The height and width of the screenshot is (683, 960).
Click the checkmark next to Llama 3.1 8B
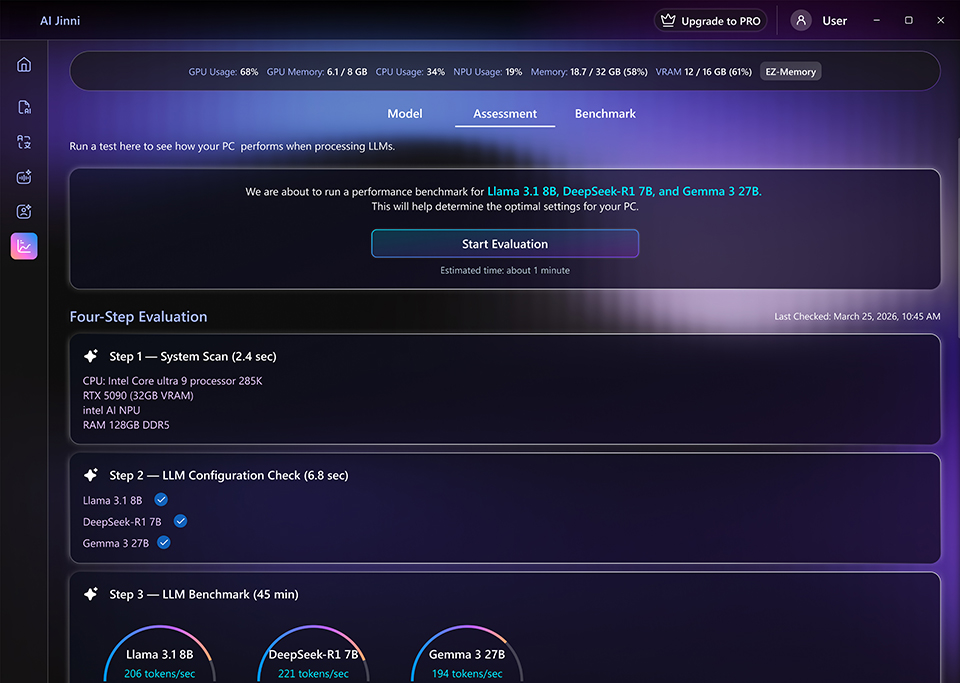pos(161,500)
